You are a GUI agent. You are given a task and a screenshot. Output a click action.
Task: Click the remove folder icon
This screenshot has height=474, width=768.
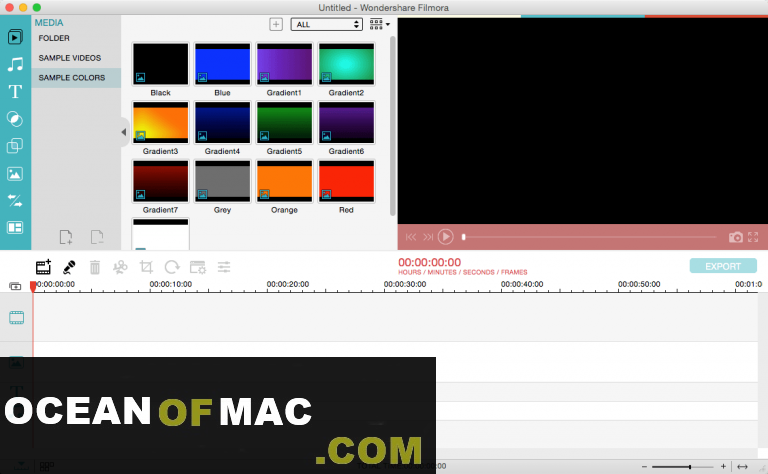(x=97, y=237)
